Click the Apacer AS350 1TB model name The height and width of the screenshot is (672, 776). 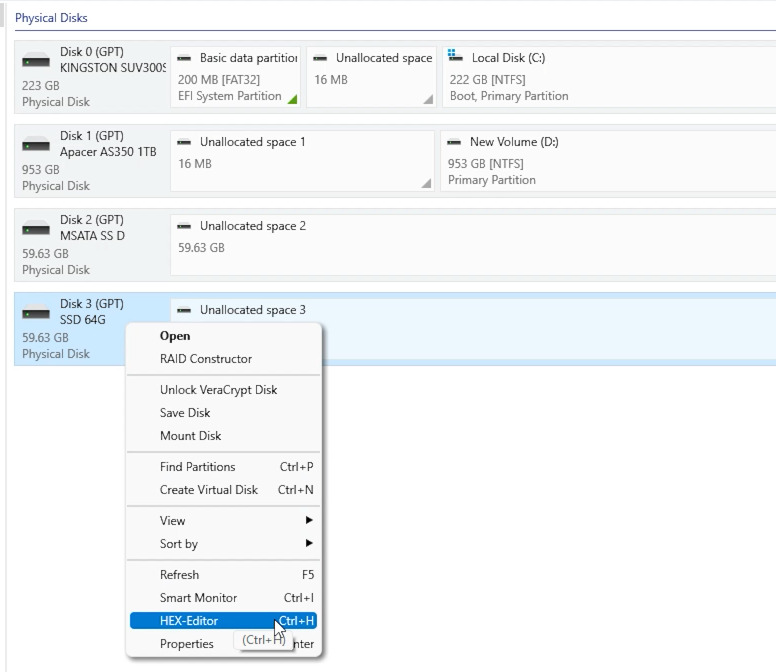(x=108, y=152)
